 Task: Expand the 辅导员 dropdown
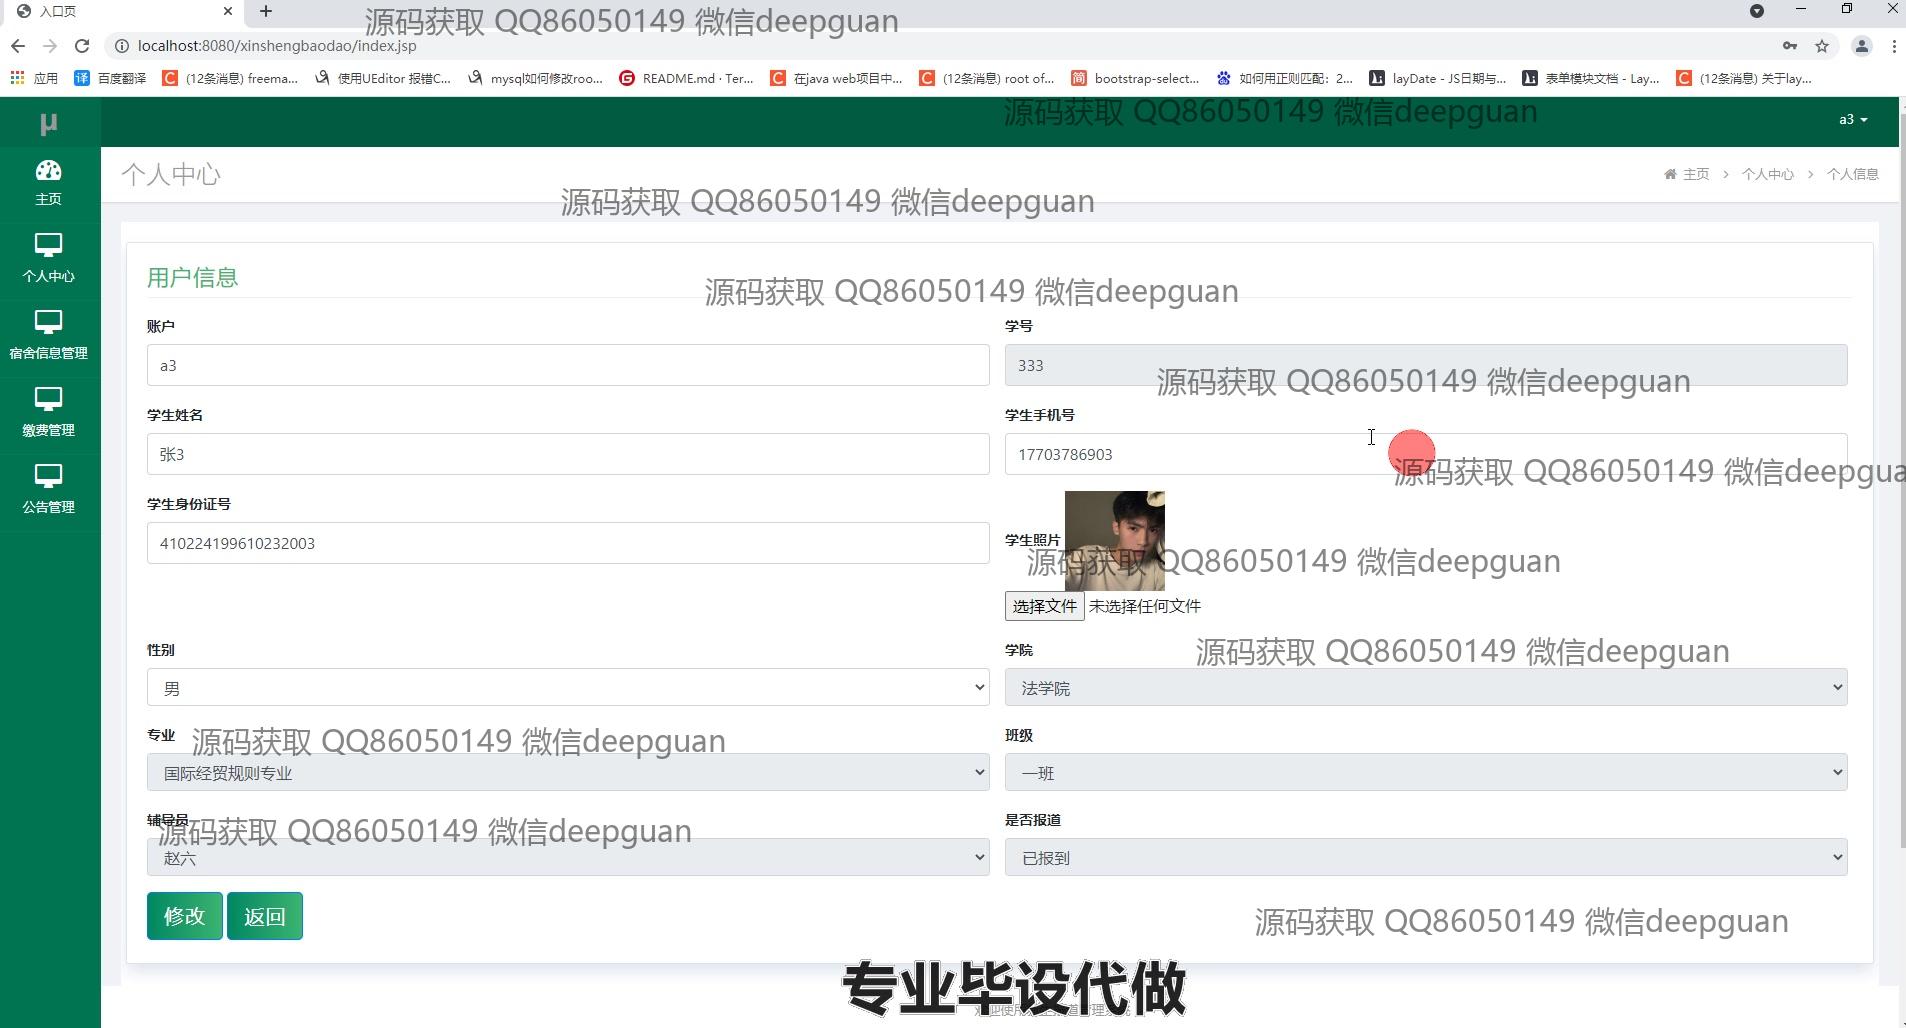(x=568, y=858)
